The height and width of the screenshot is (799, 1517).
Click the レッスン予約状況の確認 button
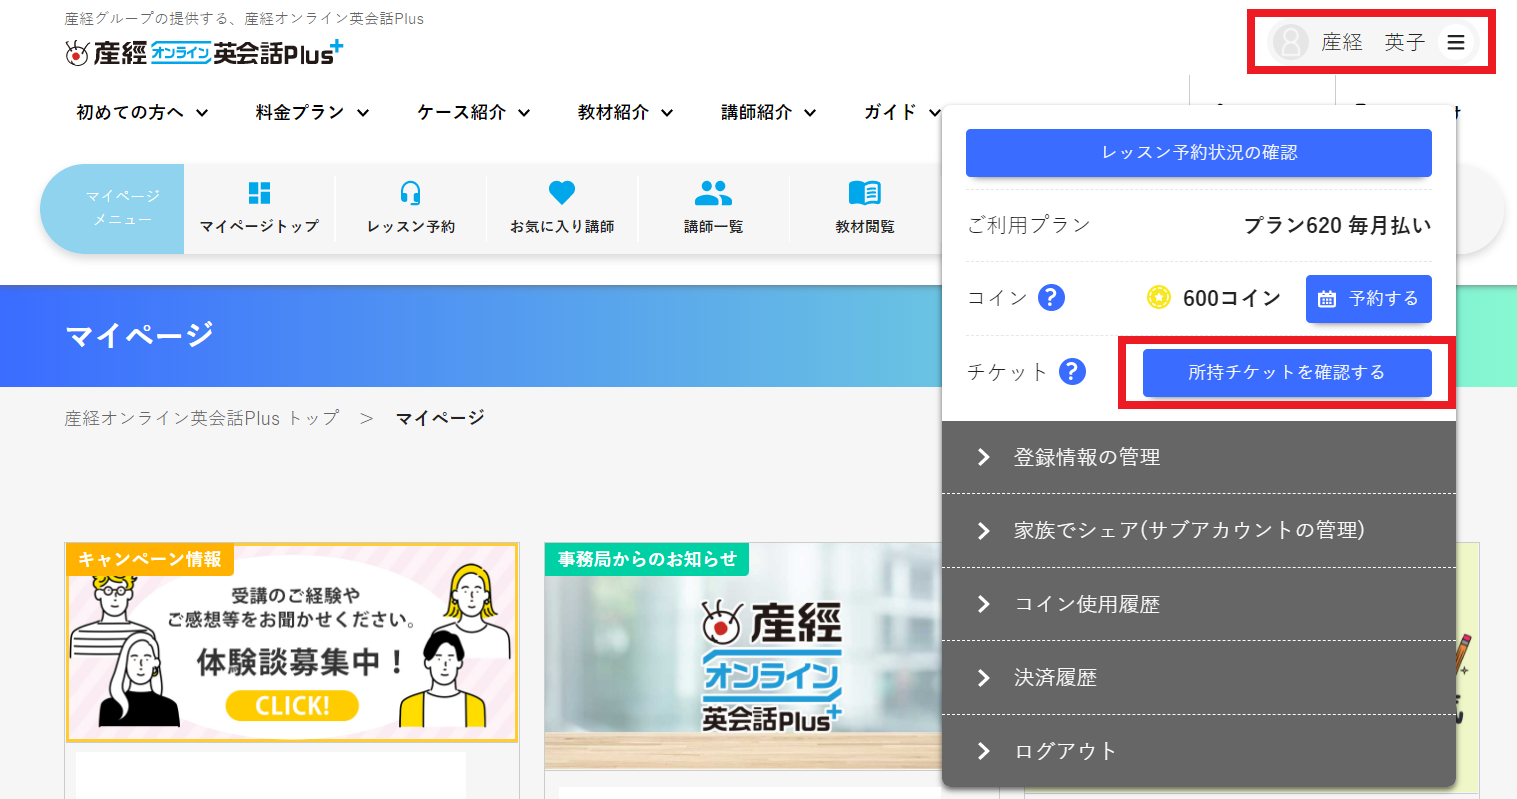1199,153
